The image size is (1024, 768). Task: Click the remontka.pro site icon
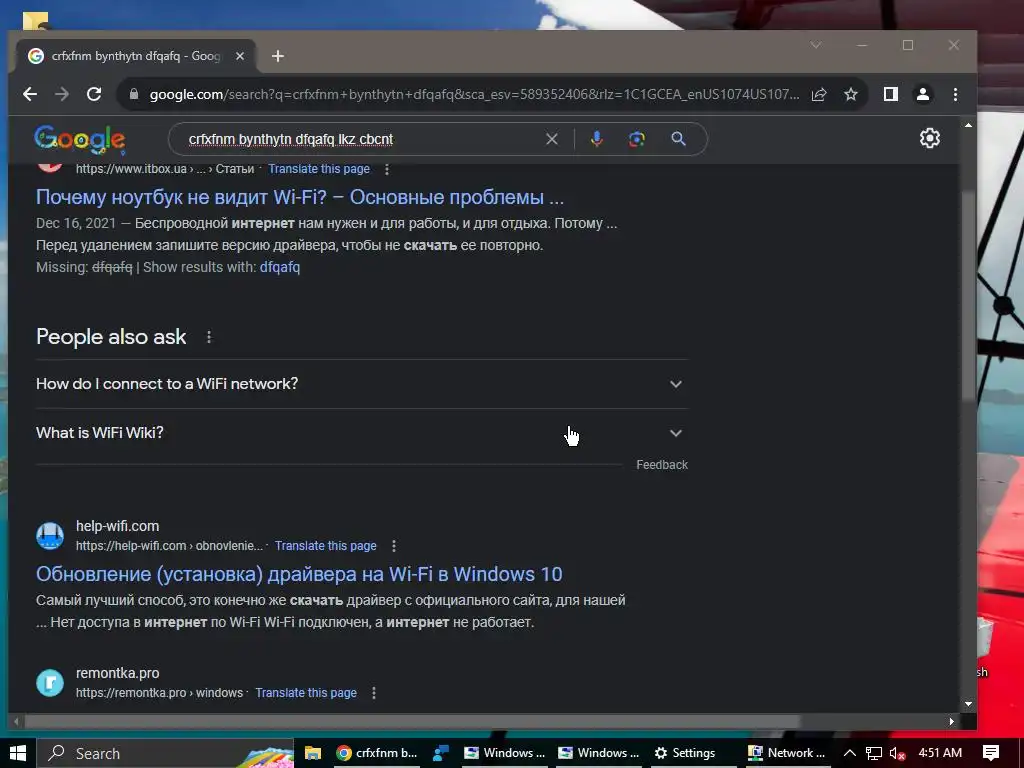(50, 682)
